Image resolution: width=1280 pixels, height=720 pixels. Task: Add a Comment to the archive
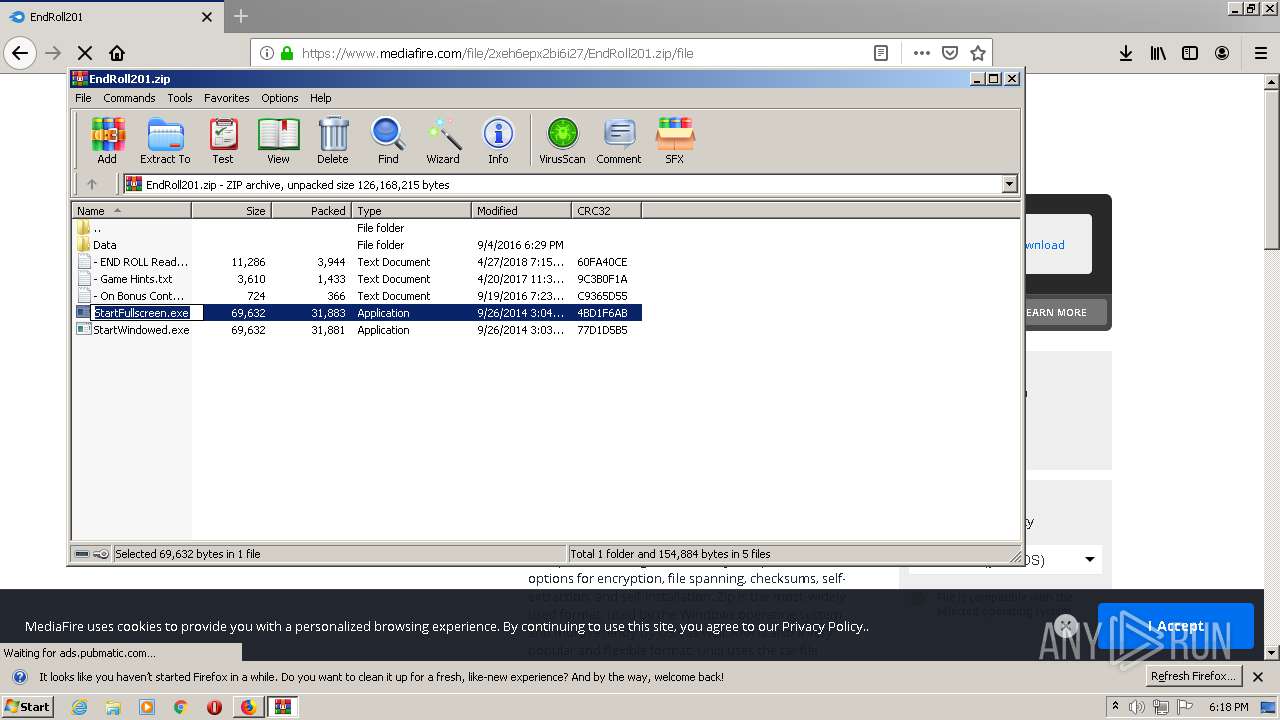[x=619, y=140]
